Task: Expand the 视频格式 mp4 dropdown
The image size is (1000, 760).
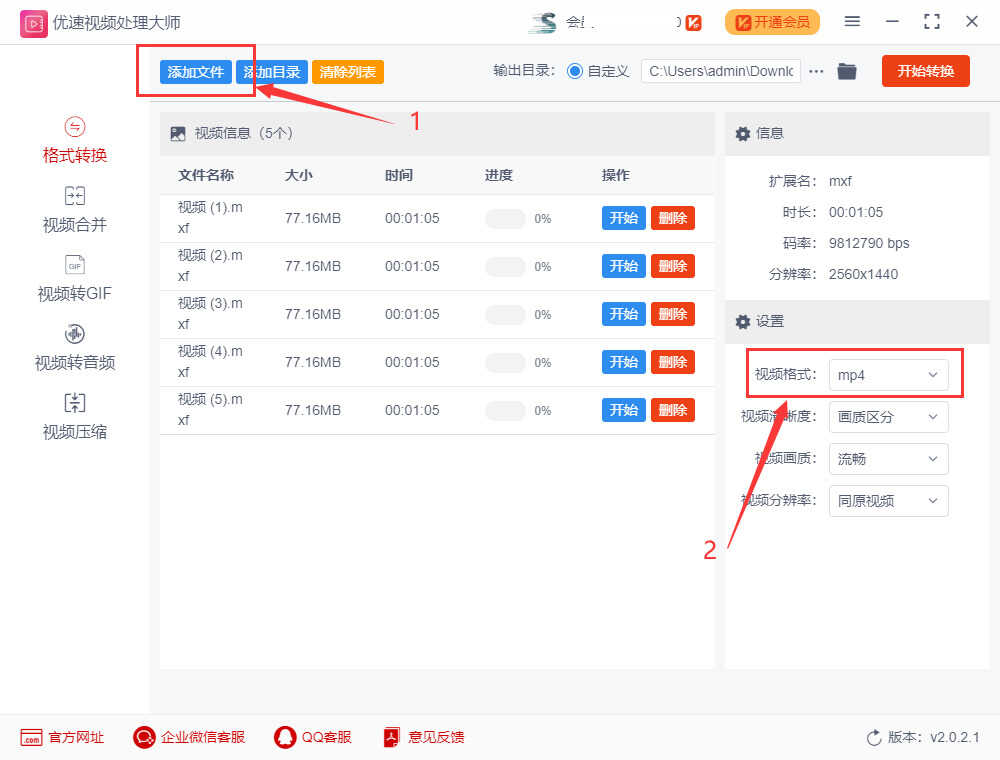Action: 888,375
